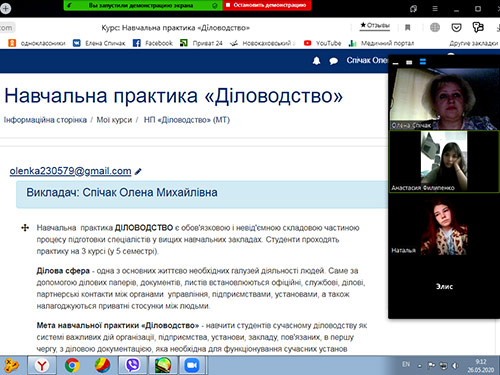Screen dimensions: 500x375
Task: Click the Action Center flag tray icon
Action: [432, 366]
